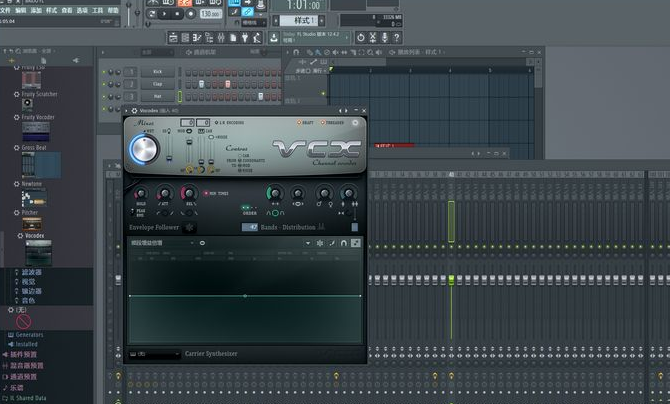Viewport: 670px width, 404px height.
Task: Click the tempo tapper icon
Action: click(257, 38)
